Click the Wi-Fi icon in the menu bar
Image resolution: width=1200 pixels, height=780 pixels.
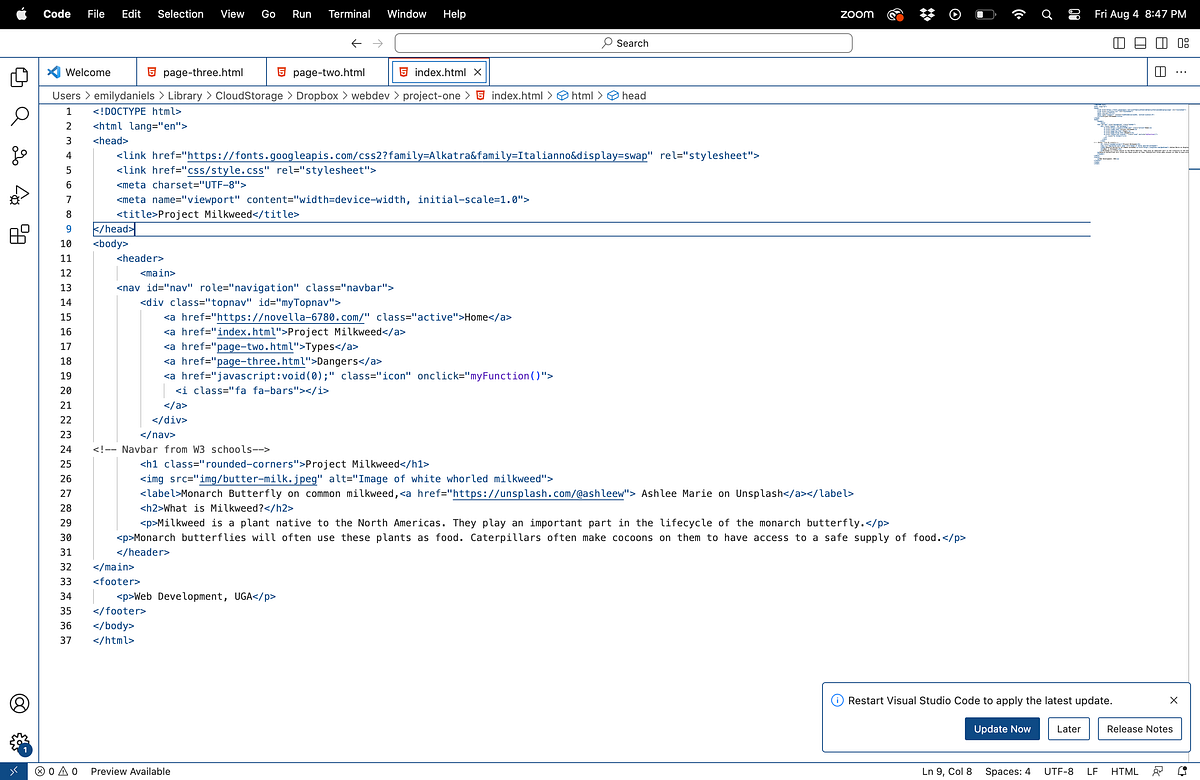tap(1018, 14)
